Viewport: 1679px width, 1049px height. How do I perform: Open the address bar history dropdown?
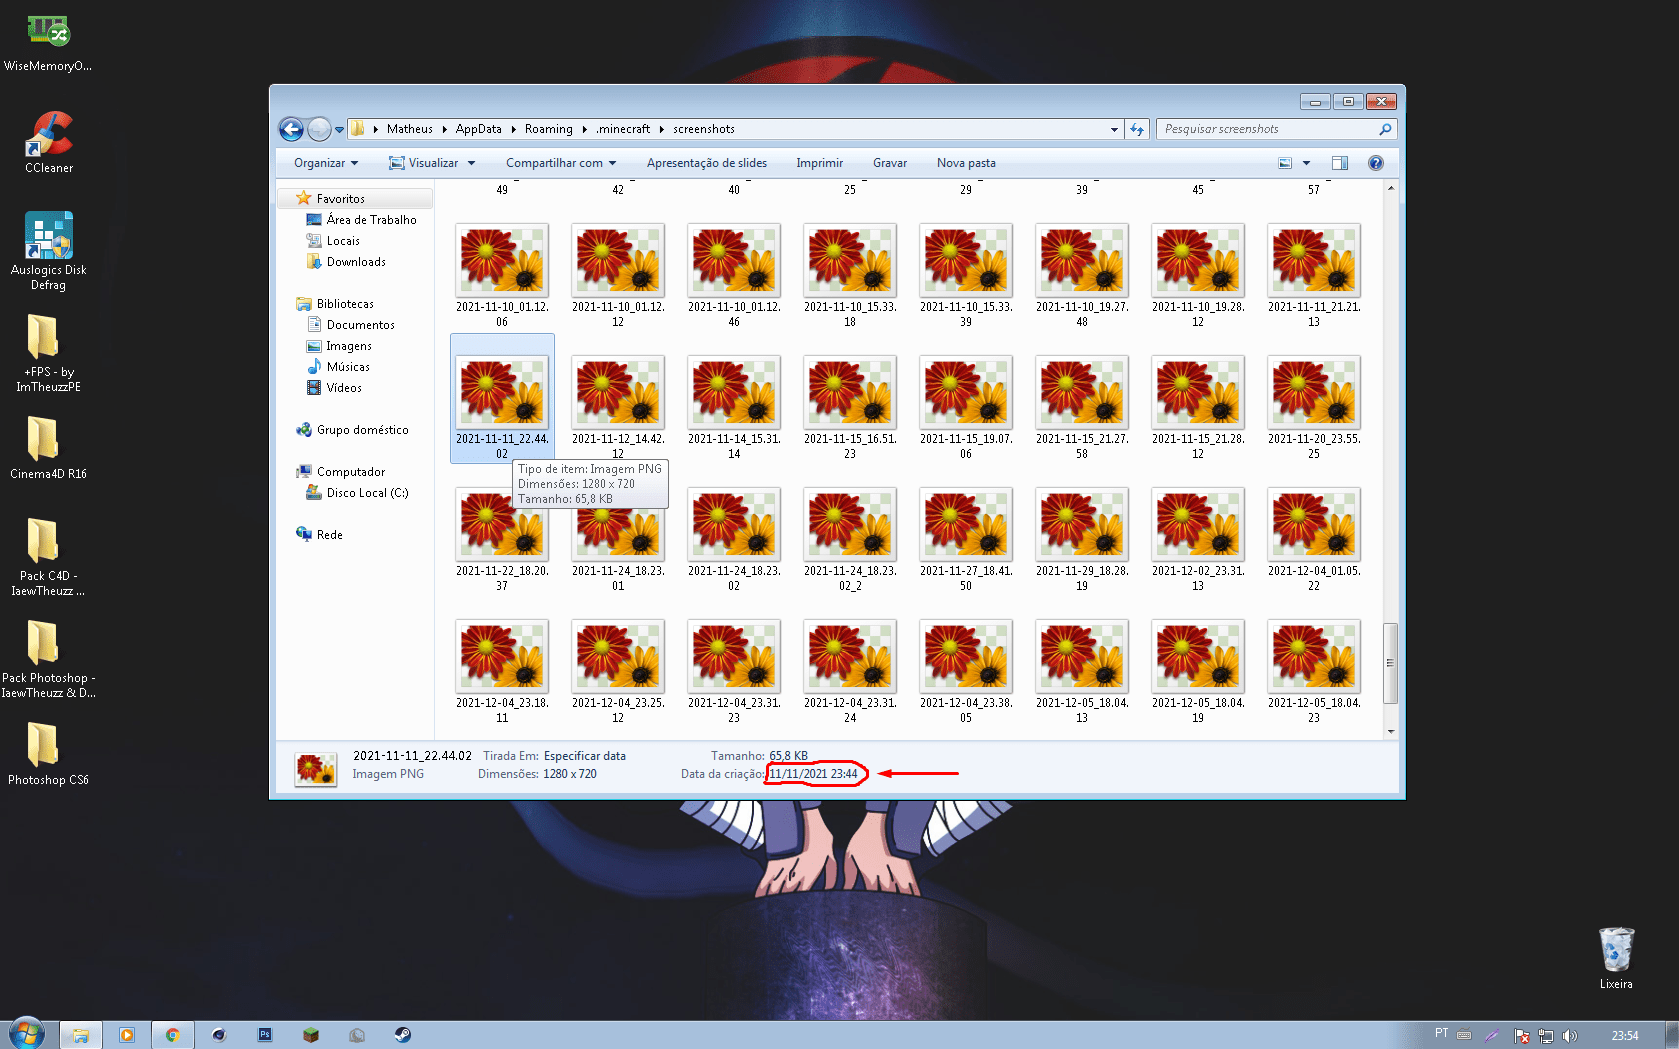[1114, 129]
